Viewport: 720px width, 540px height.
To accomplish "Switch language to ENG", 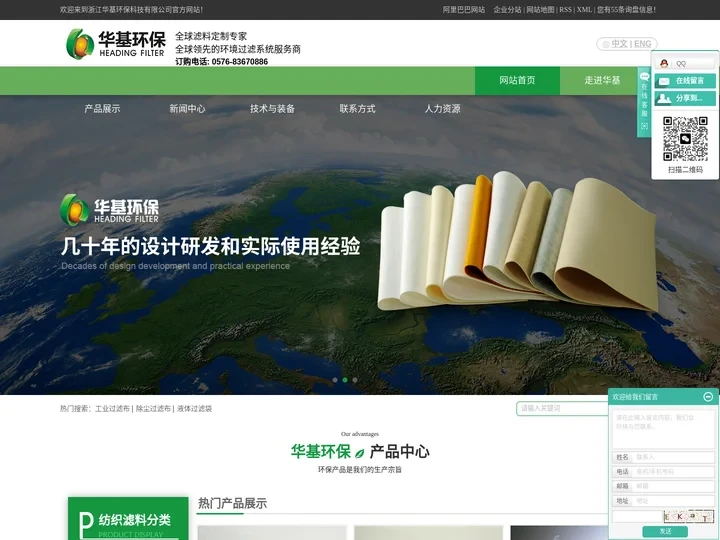I will click(642, 44).
